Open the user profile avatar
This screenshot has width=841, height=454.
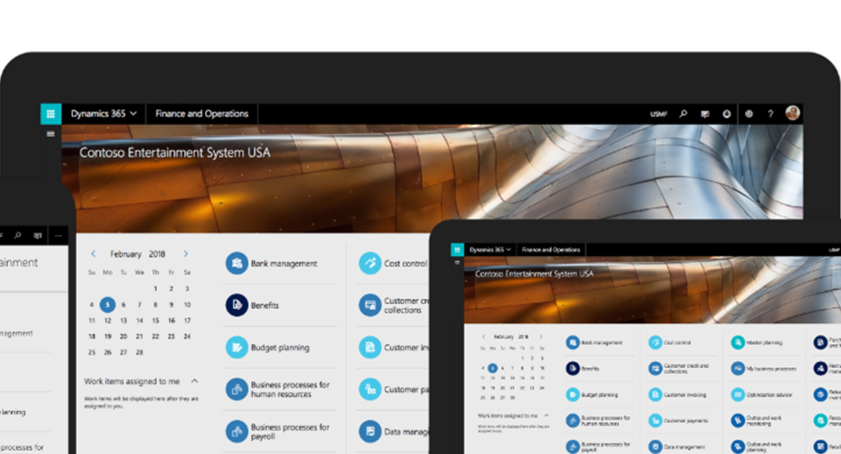coord(792,114)
